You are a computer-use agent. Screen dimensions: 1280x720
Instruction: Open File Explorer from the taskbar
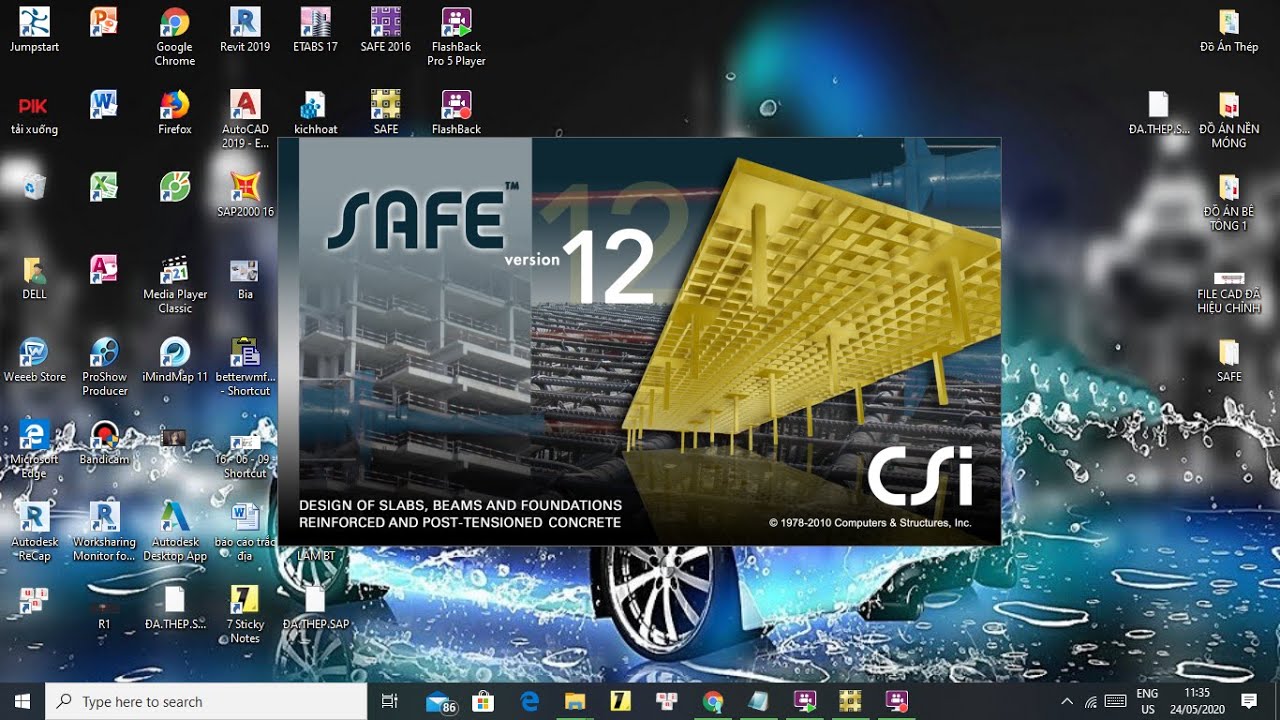574,701
